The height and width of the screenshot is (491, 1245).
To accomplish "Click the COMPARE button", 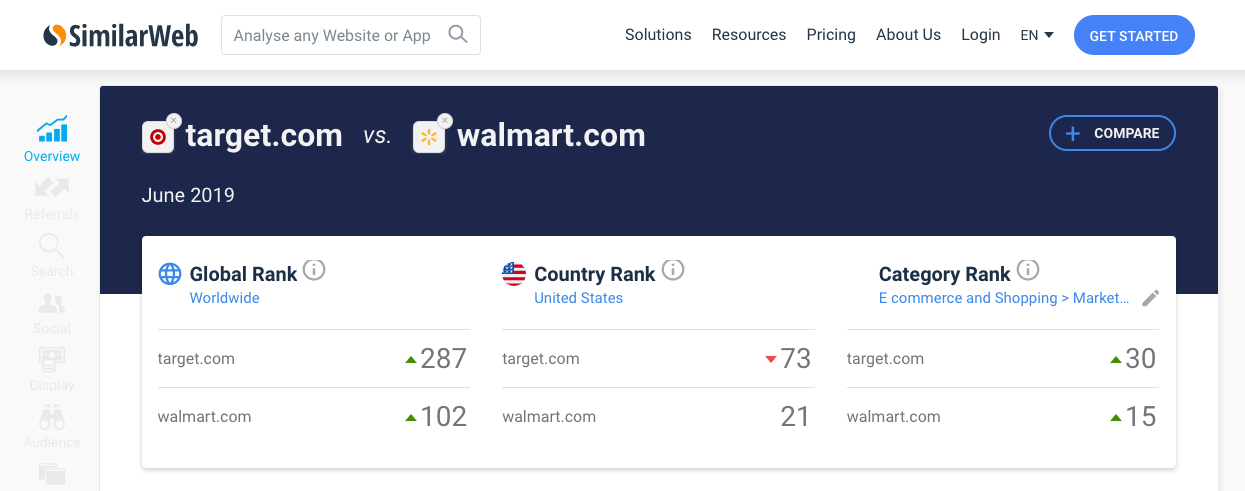I will click(x=1112, y=133).
